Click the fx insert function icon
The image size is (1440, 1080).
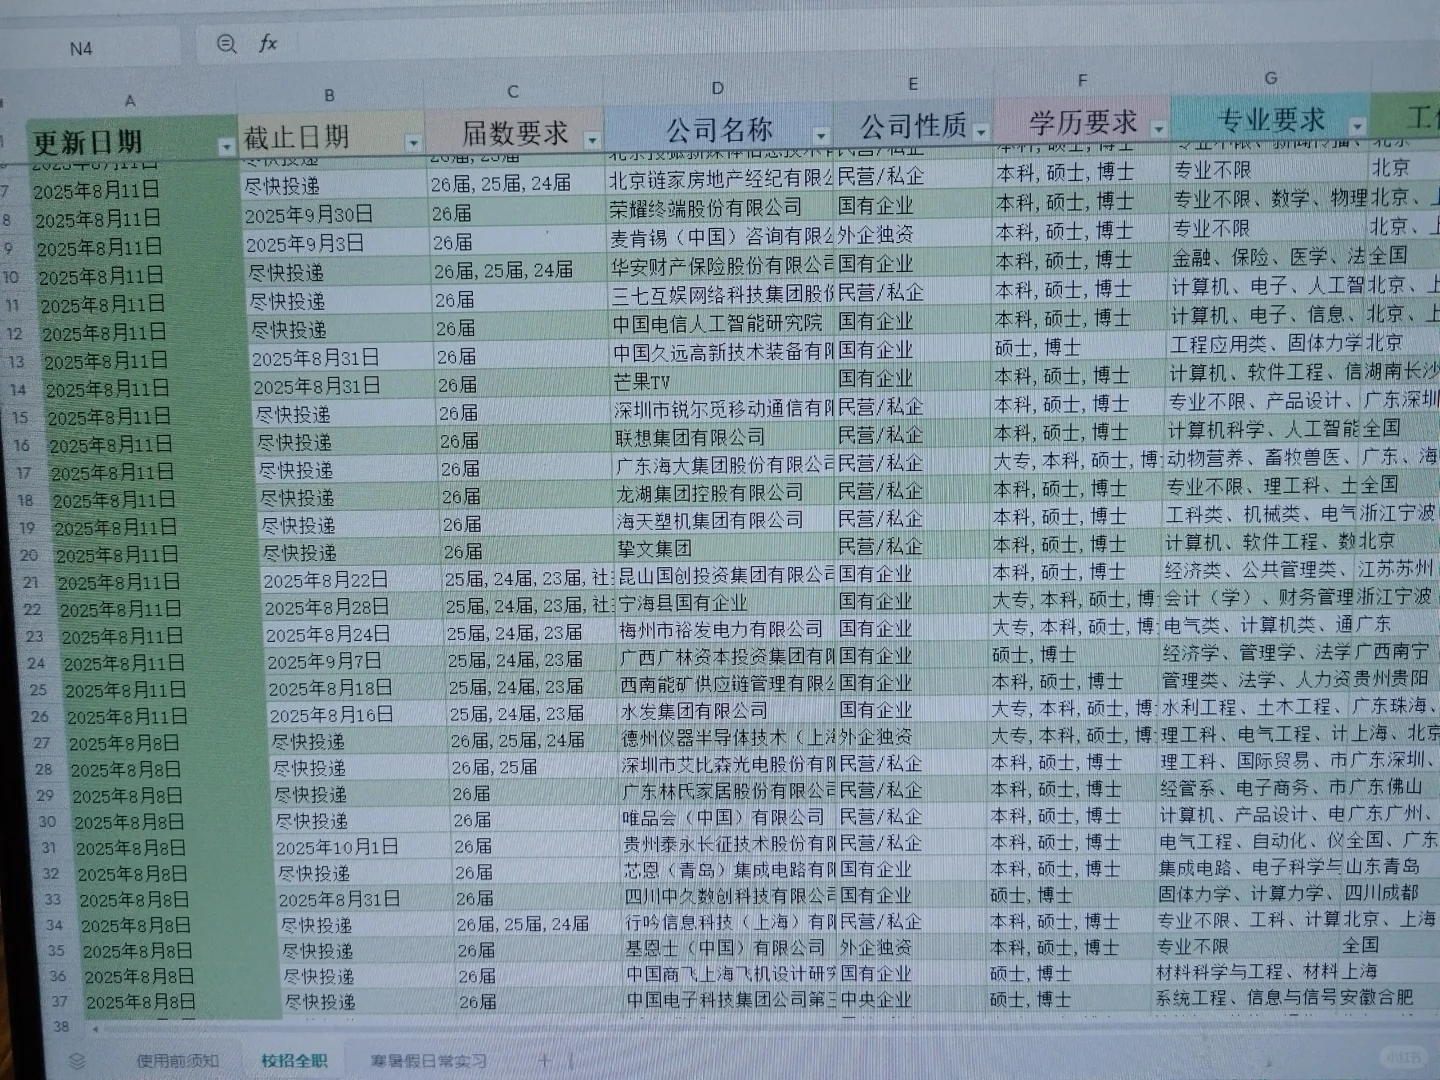268,43
